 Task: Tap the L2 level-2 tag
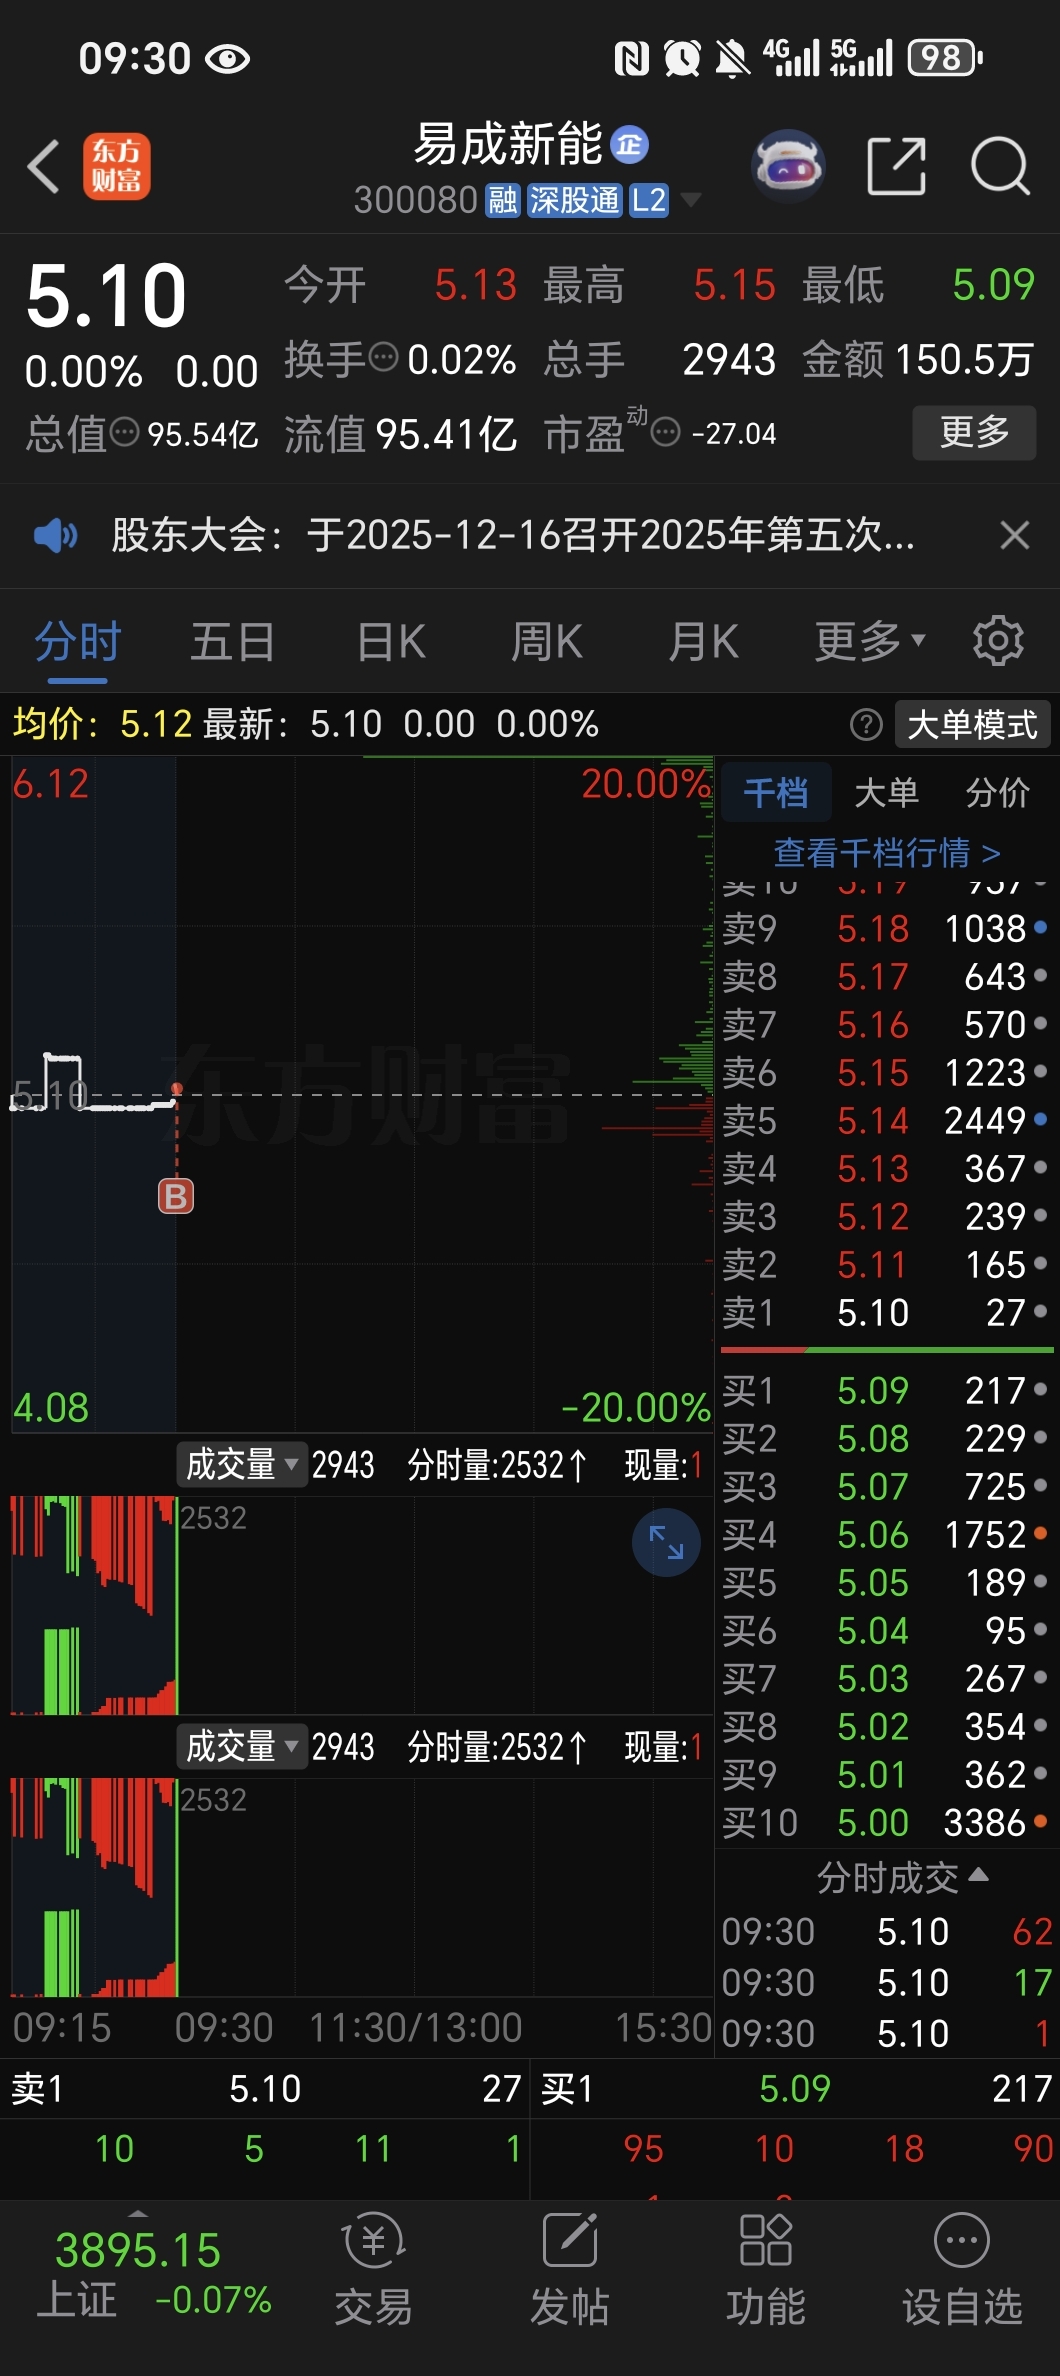click(x=649, y=200)
